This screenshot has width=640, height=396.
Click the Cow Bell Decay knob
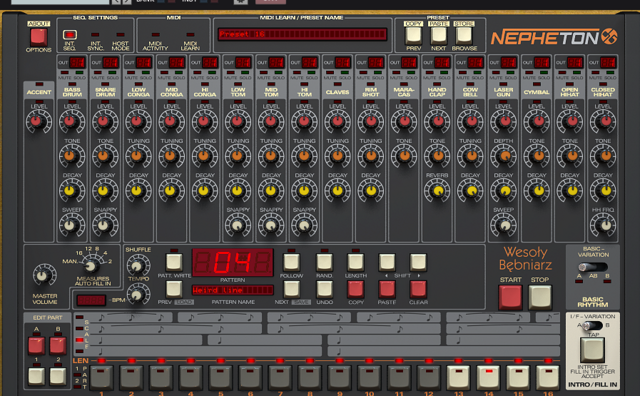click(x=471, y=190)
